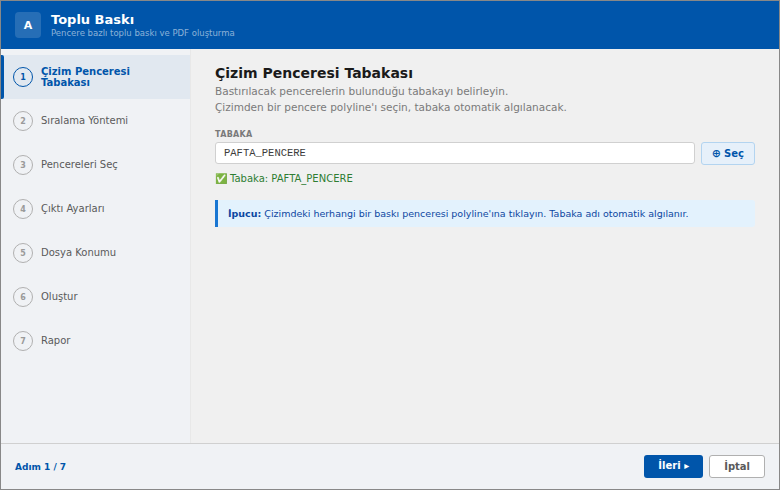Select step 7 circle icon
Screen dimensions: 780x490
pyautogui.click(x=23, y=341)
